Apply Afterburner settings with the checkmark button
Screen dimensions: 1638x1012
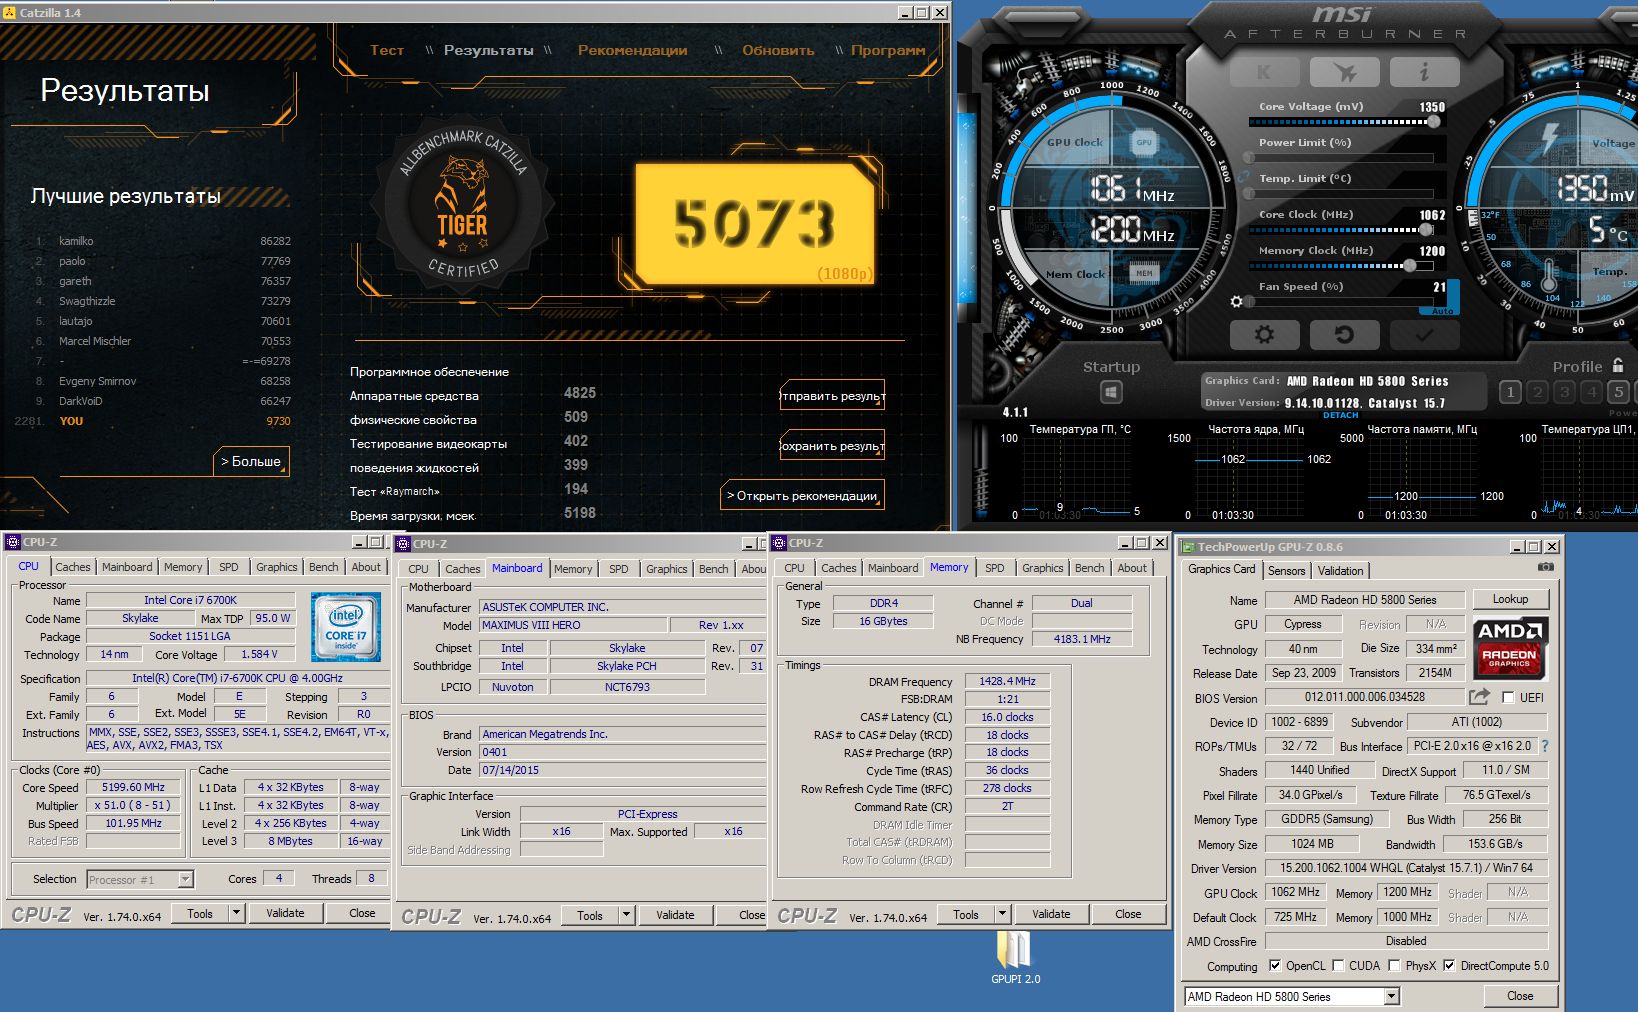click(1424, 335)
